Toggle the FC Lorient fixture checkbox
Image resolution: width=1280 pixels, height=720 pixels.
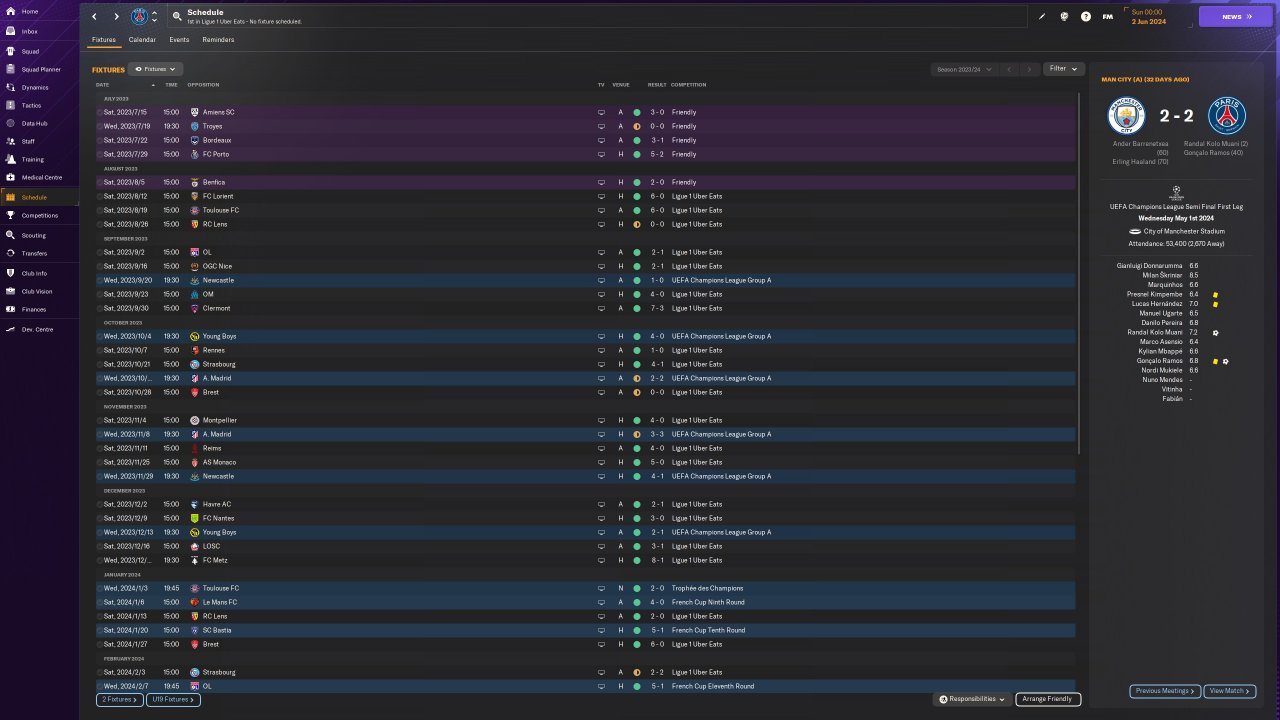pyautogui.click(x=100, y=196)
